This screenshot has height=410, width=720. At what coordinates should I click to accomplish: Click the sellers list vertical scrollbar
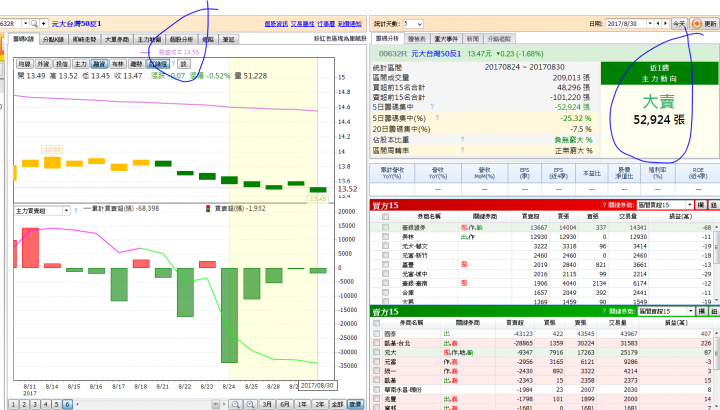716,369
